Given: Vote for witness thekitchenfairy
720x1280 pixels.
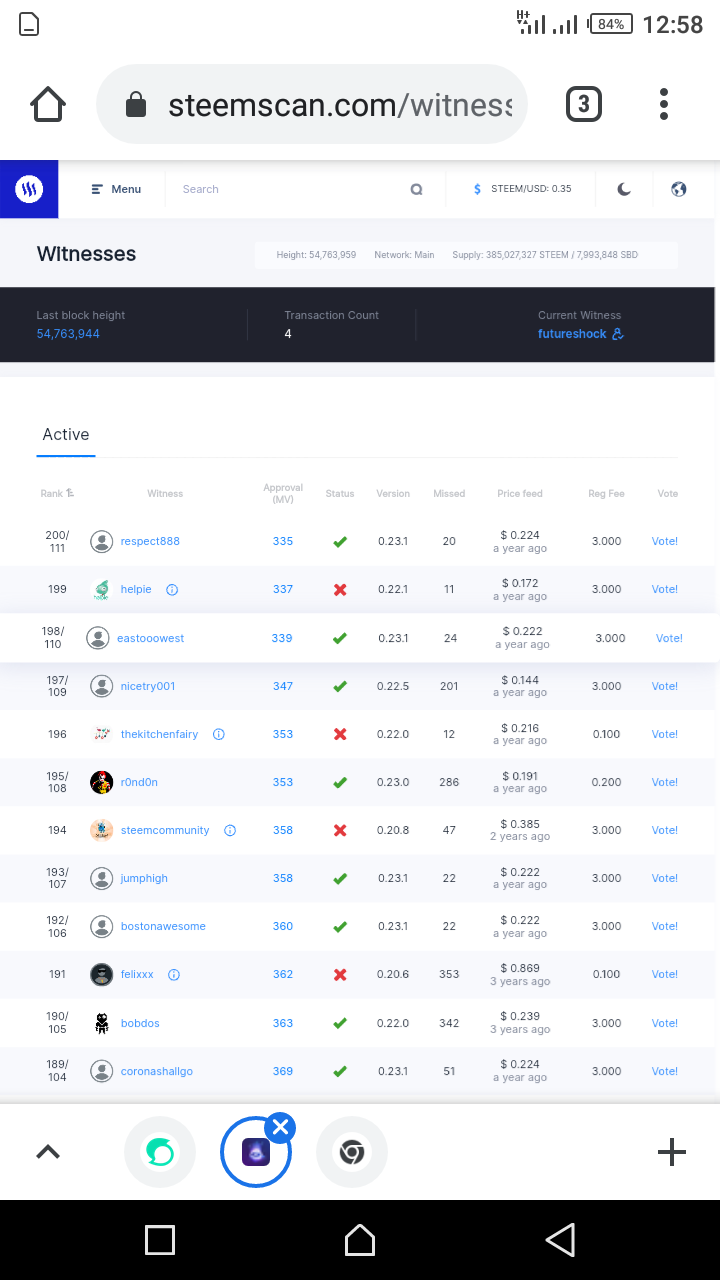Looking at the screenshot, I should coord(665,734).
